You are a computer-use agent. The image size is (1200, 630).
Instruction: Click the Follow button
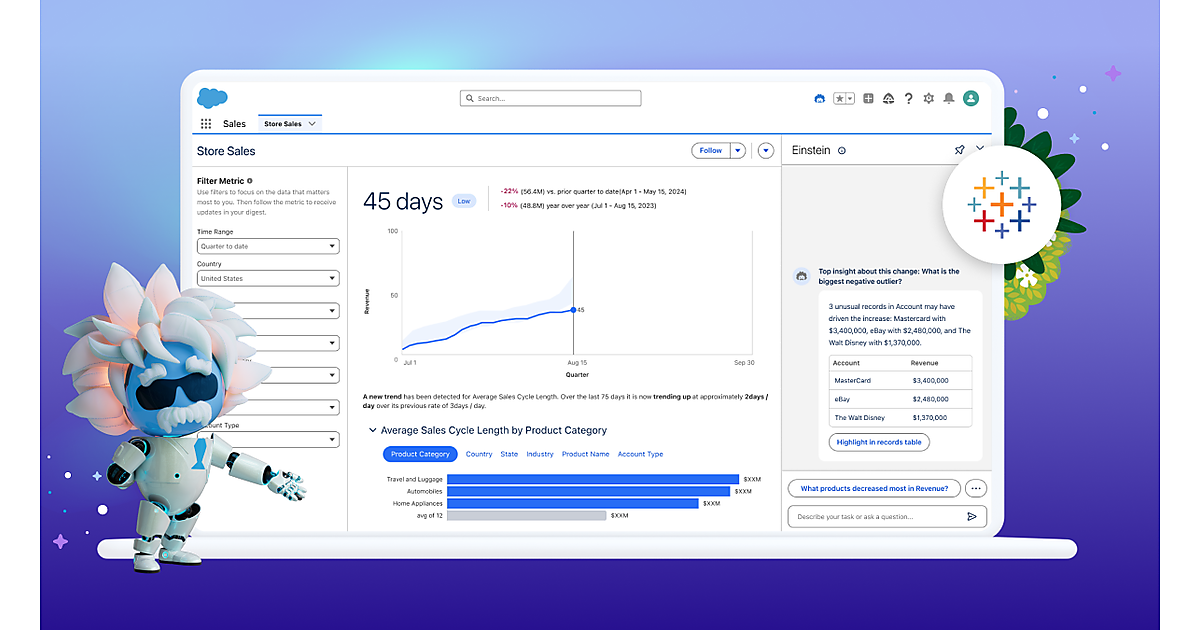[x=710, y=151]
